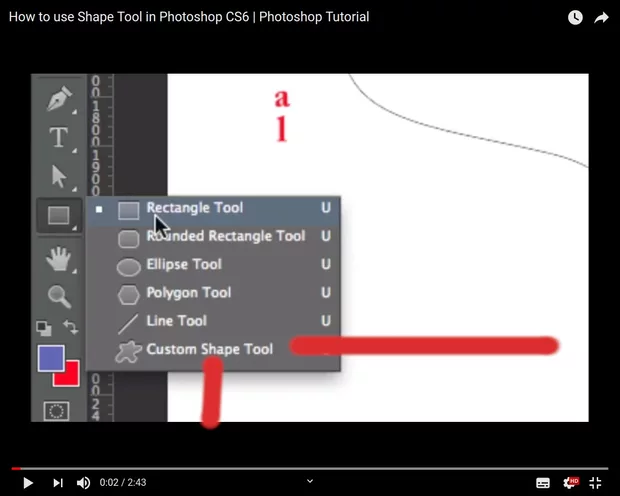Open the blue foreground color swatch
Viewport: 620px width, 496px height.
coord(51,358)
